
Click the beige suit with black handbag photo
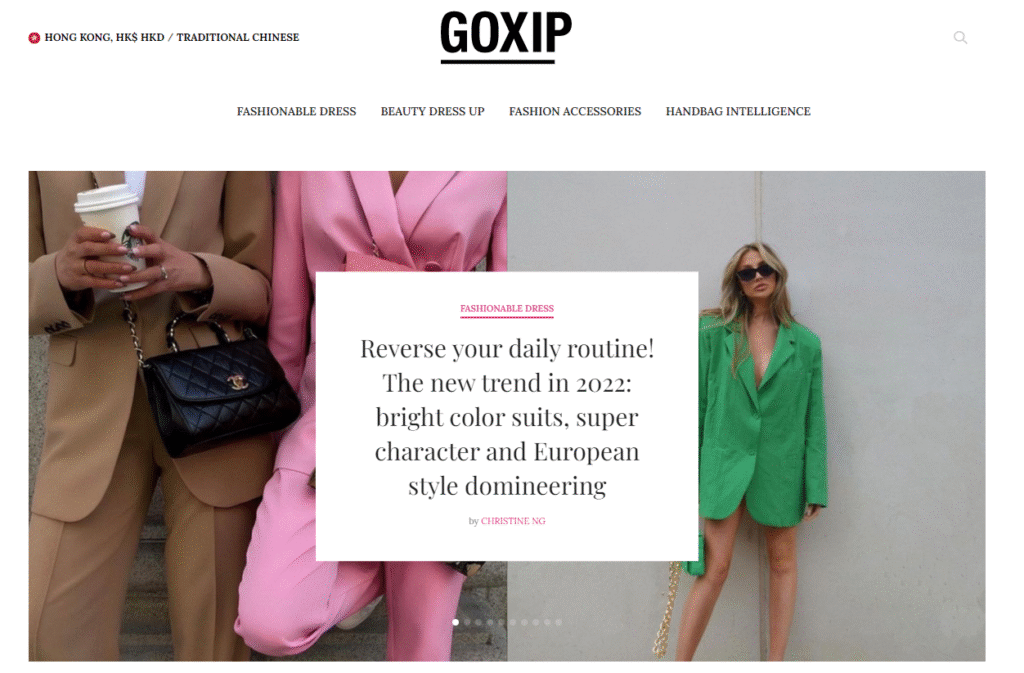150,416
